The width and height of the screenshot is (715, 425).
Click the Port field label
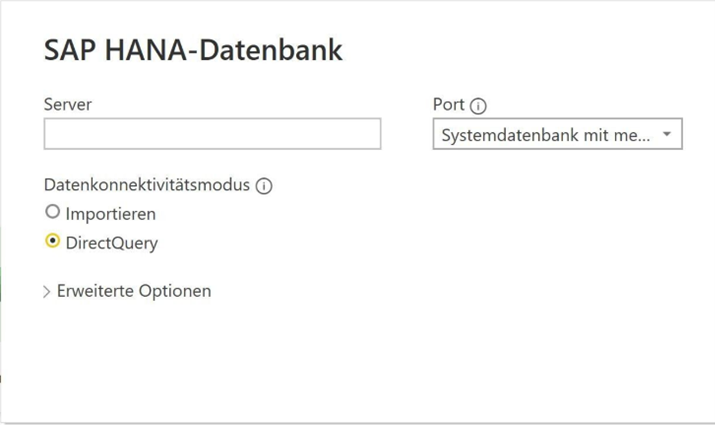[449, 104]
